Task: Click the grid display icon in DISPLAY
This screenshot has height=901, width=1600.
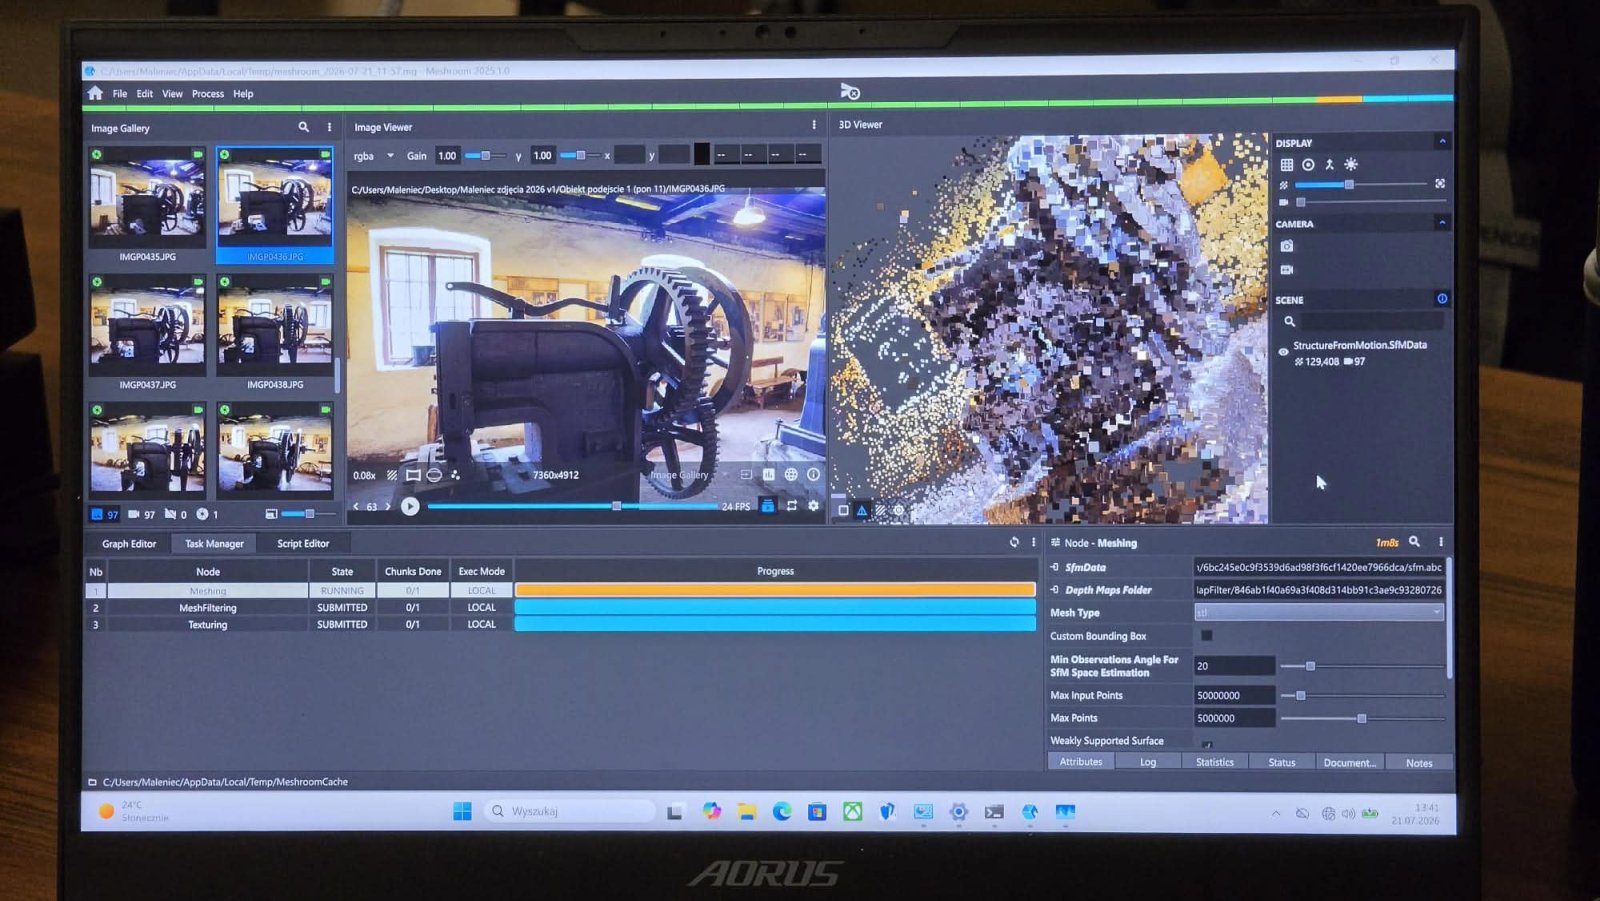Action: click(1287, 164)
